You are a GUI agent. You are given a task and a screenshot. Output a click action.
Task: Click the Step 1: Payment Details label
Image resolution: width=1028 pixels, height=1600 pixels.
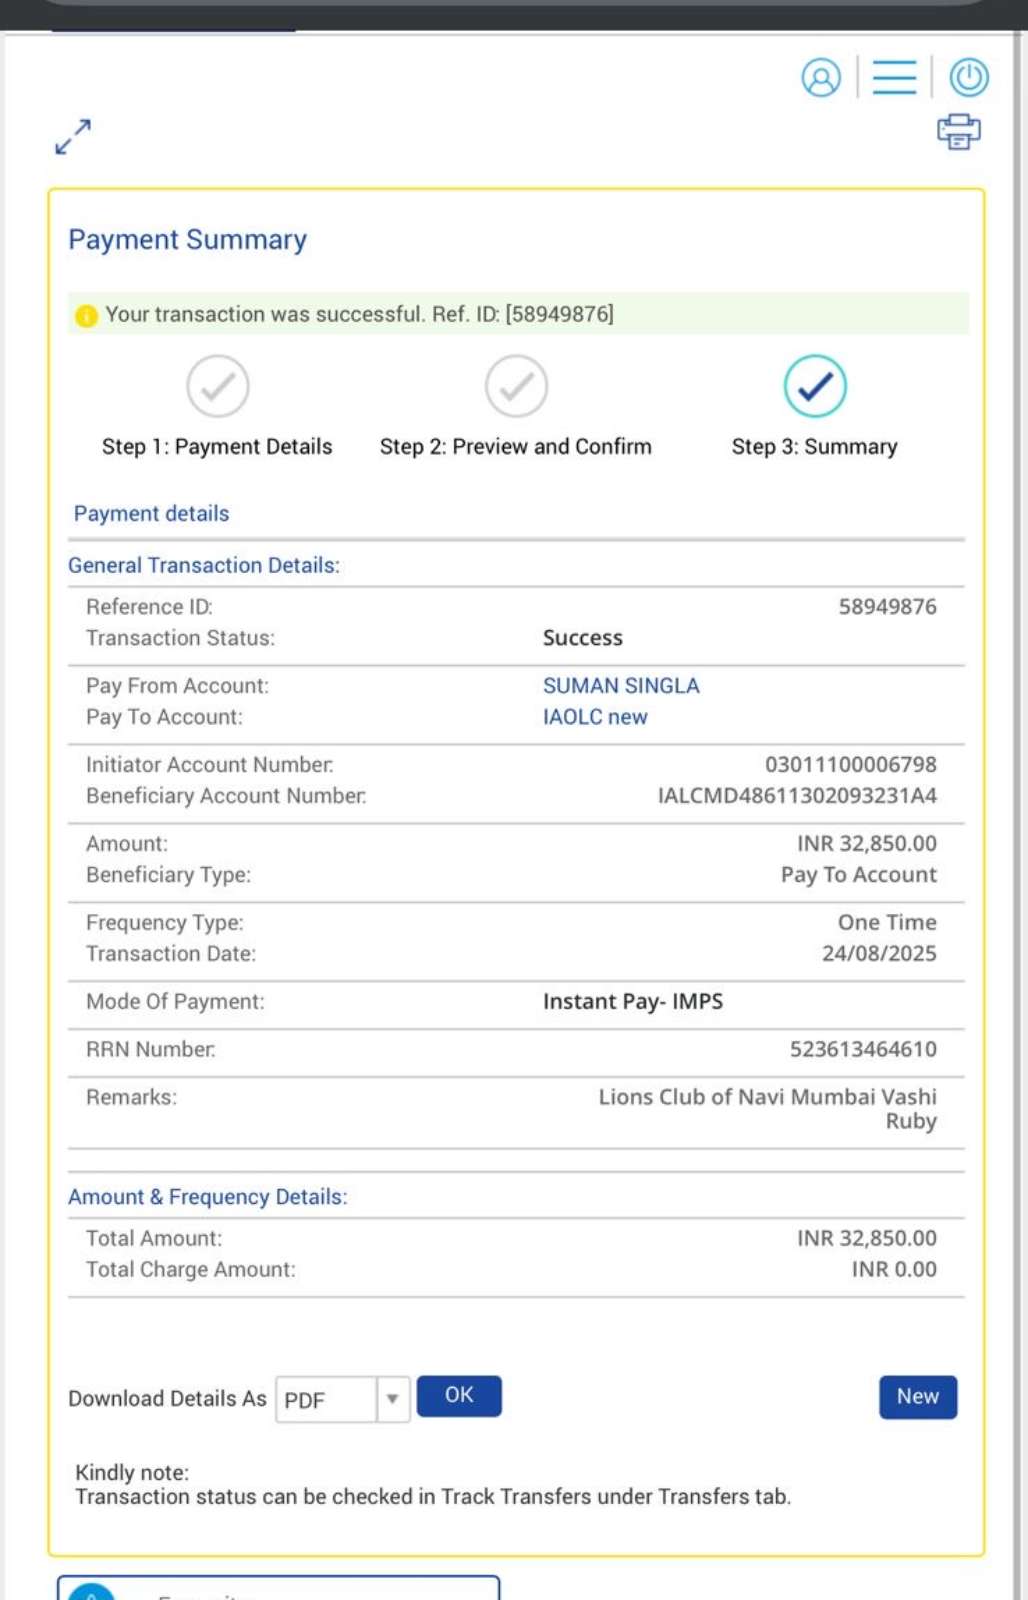[217, 447]
